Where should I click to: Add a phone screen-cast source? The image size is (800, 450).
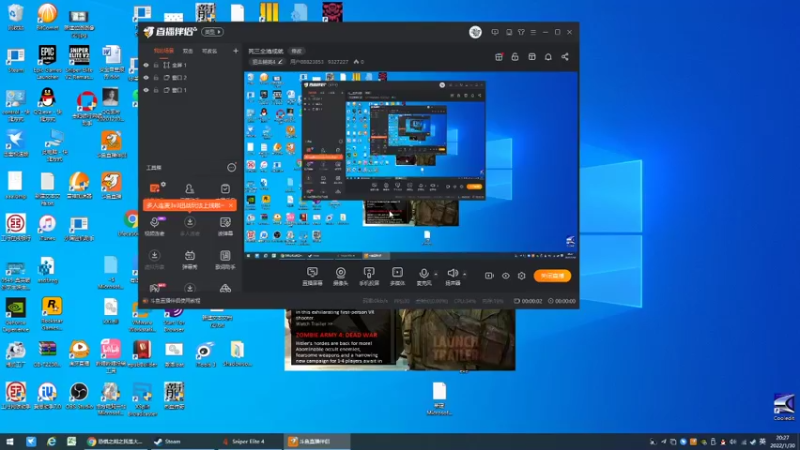369,276
